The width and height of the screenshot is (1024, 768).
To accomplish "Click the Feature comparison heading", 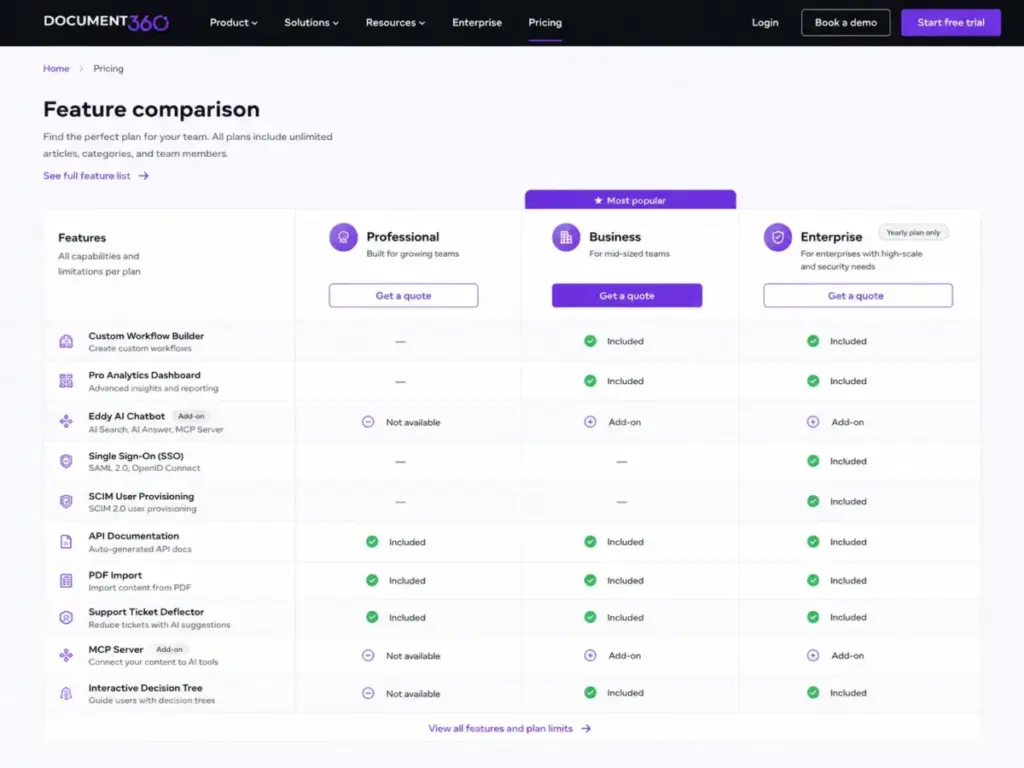I will pos(152,109).
